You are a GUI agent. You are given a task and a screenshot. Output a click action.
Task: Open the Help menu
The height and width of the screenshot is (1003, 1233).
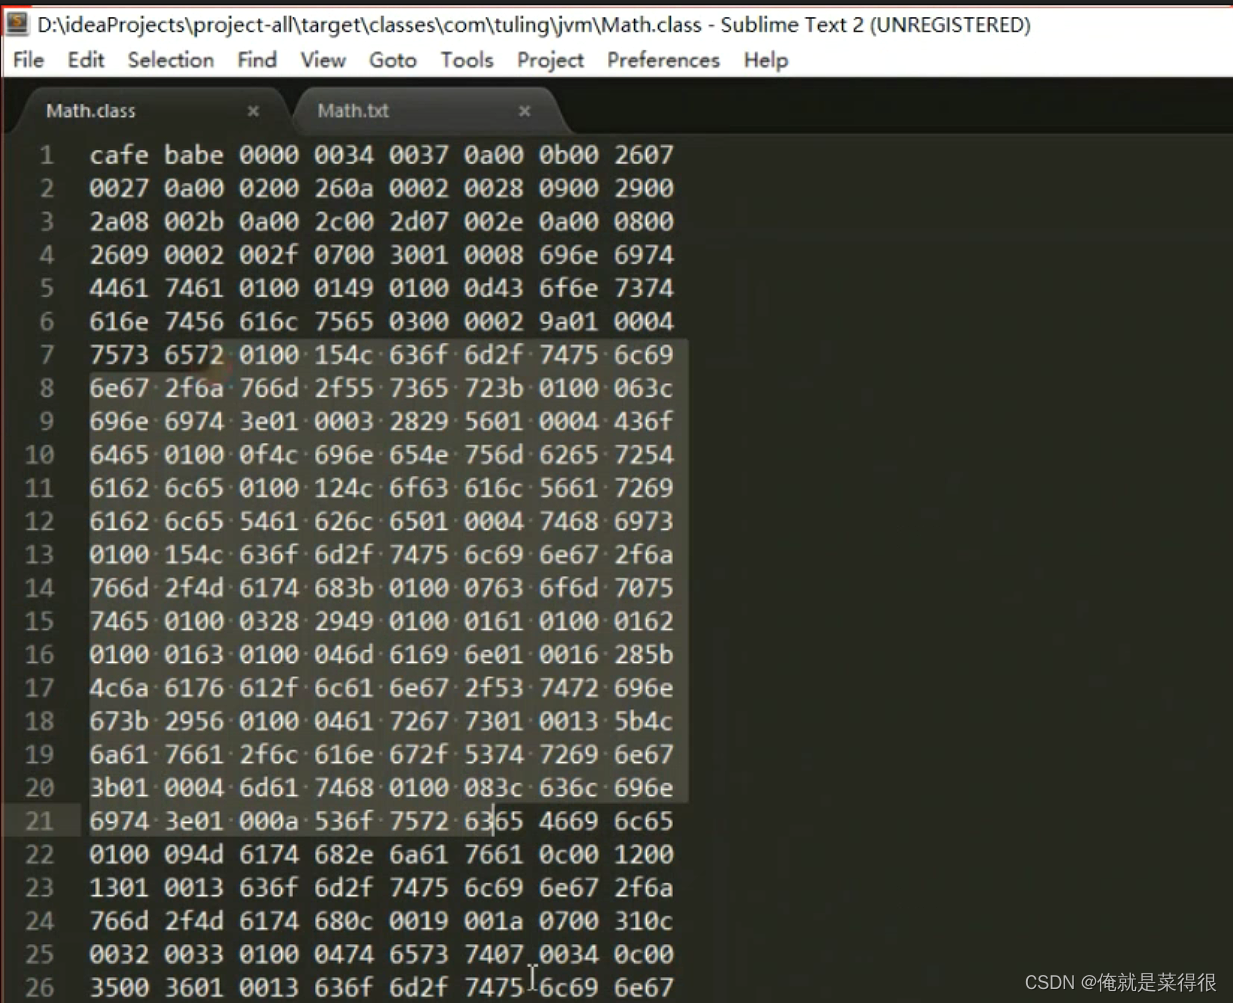click(766, 60)
